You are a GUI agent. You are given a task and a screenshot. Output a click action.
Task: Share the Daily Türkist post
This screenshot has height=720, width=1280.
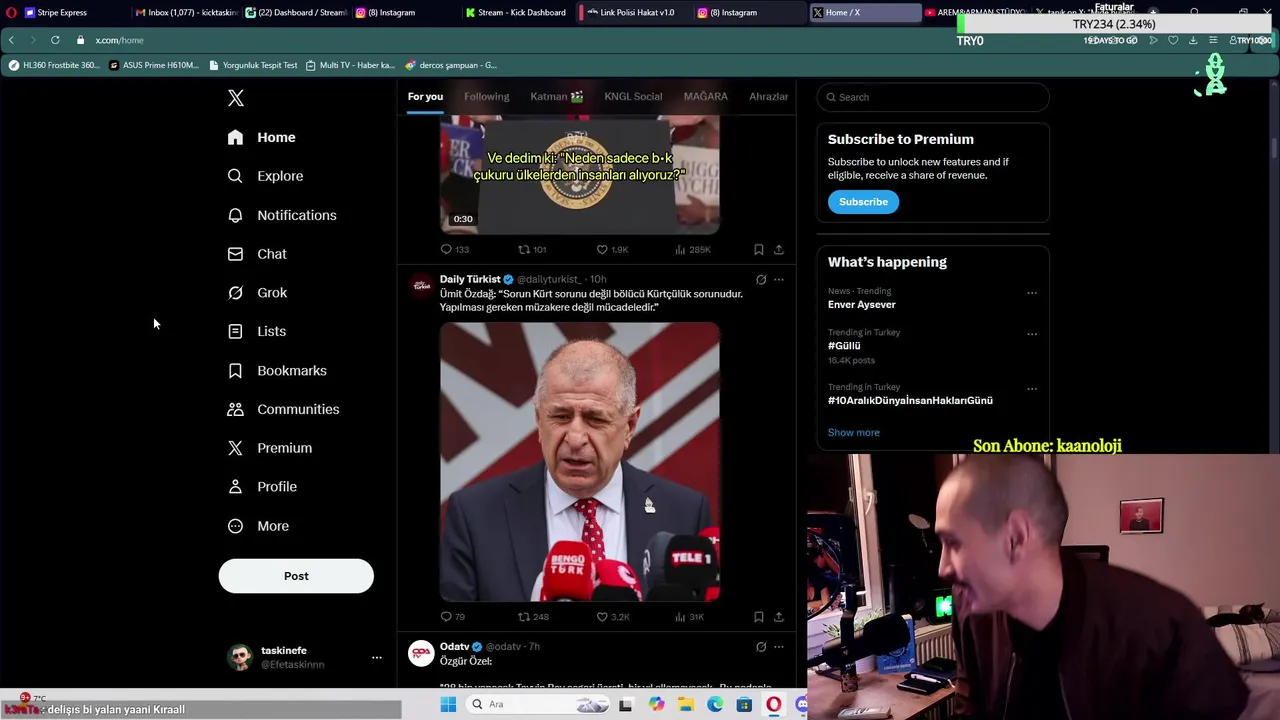[779, 617]
